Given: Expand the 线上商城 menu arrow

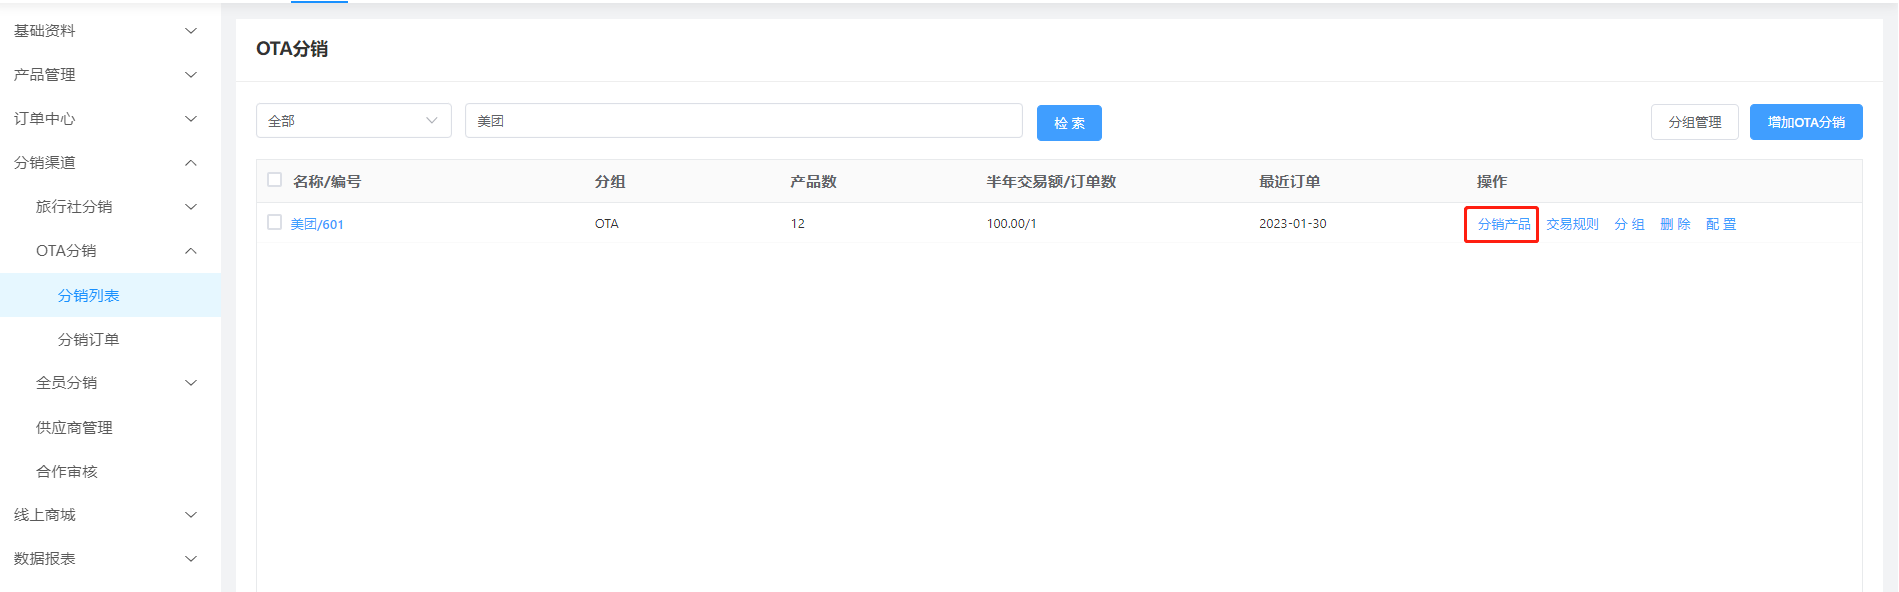Looking at the screenshot, I should pos(191,515).
